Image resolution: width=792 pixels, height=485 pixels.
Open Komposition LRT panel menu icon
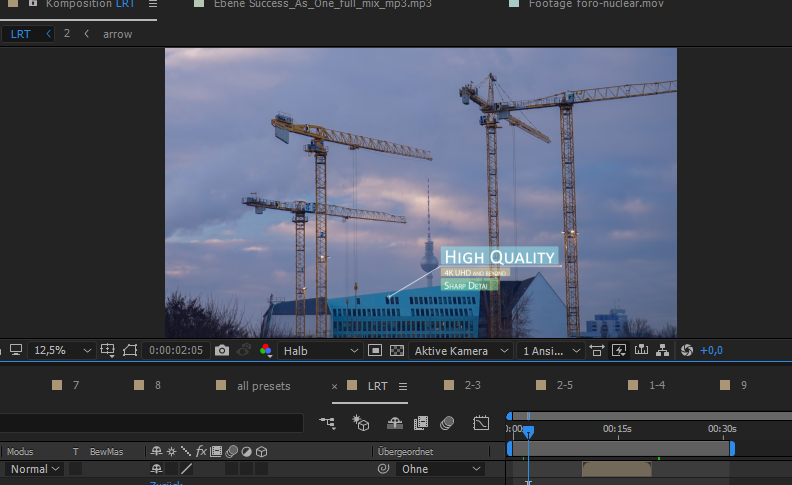pos(153,4)
